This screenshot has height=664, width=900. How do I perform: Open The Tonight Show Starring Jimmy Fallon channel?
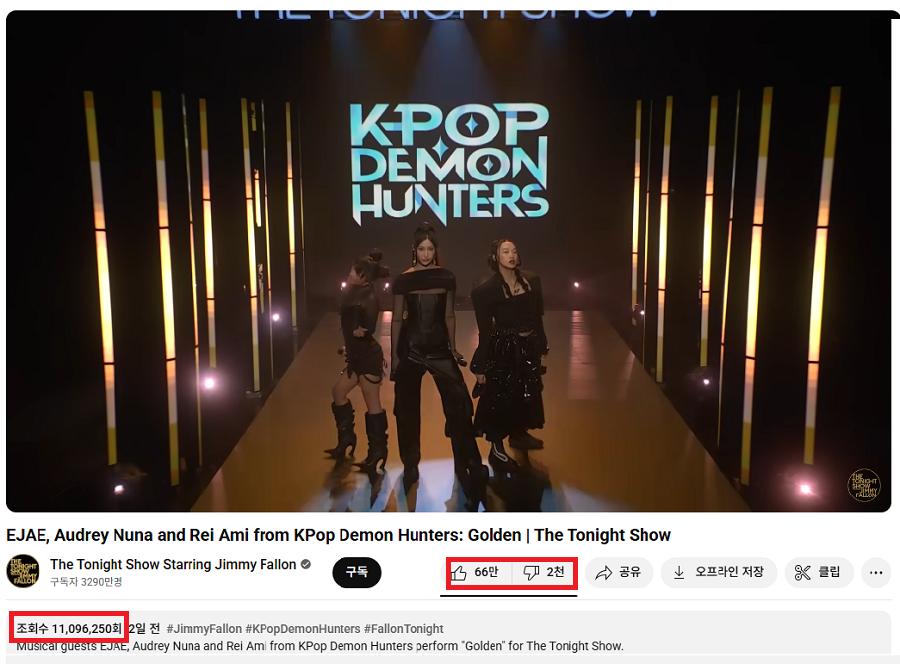point(173,564)
